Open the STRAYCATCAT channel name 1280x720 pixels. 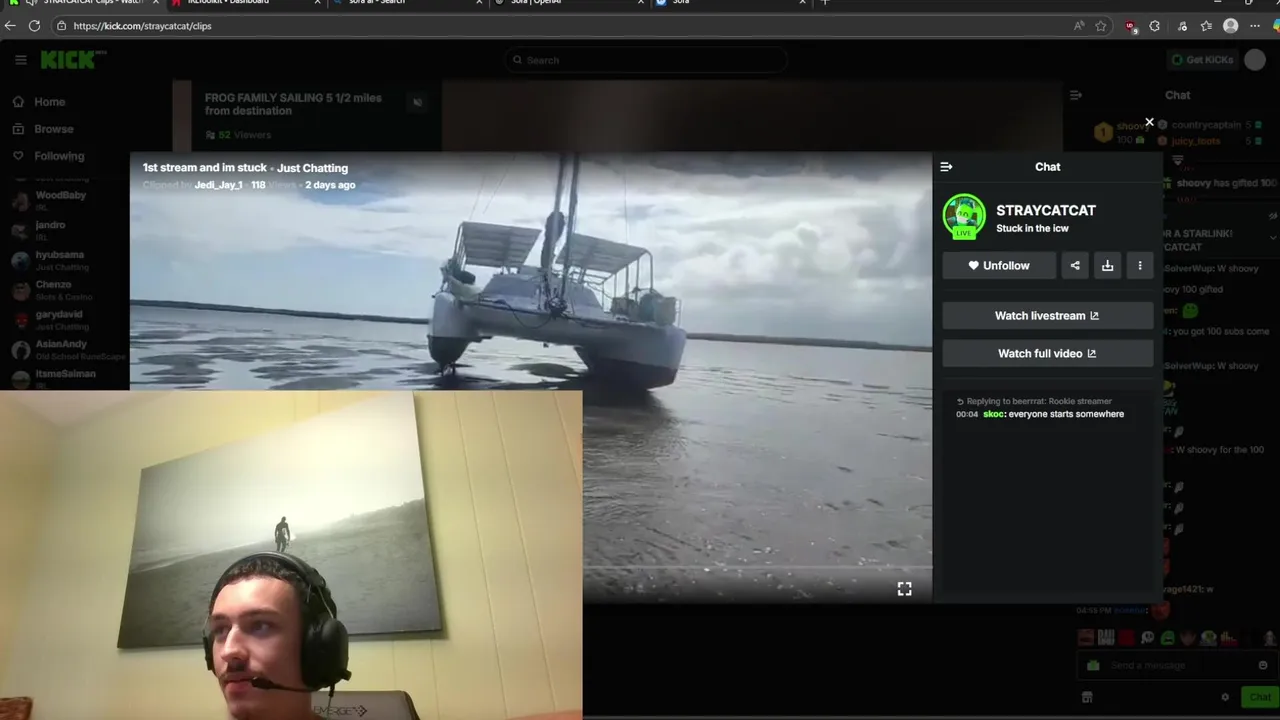[1046, 210]
